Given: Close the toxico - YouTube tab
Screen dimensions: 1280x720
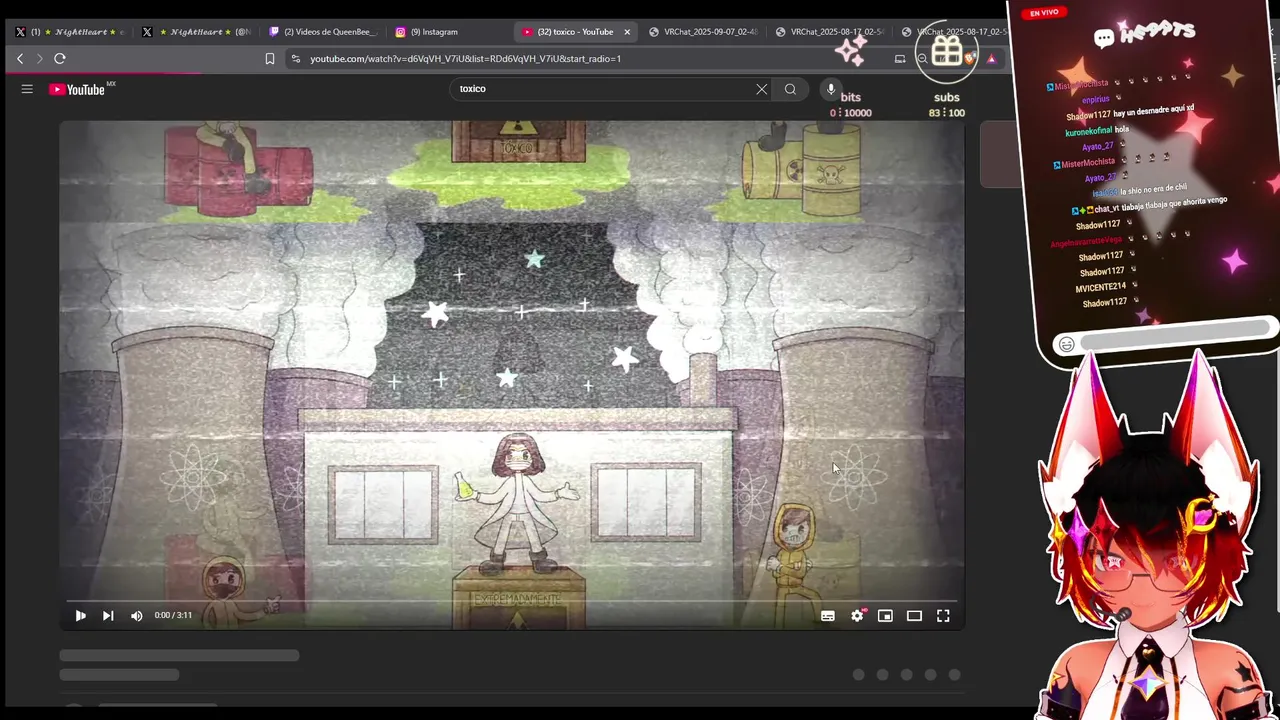Looking at the screenshot, I should (x=627, y=32).
